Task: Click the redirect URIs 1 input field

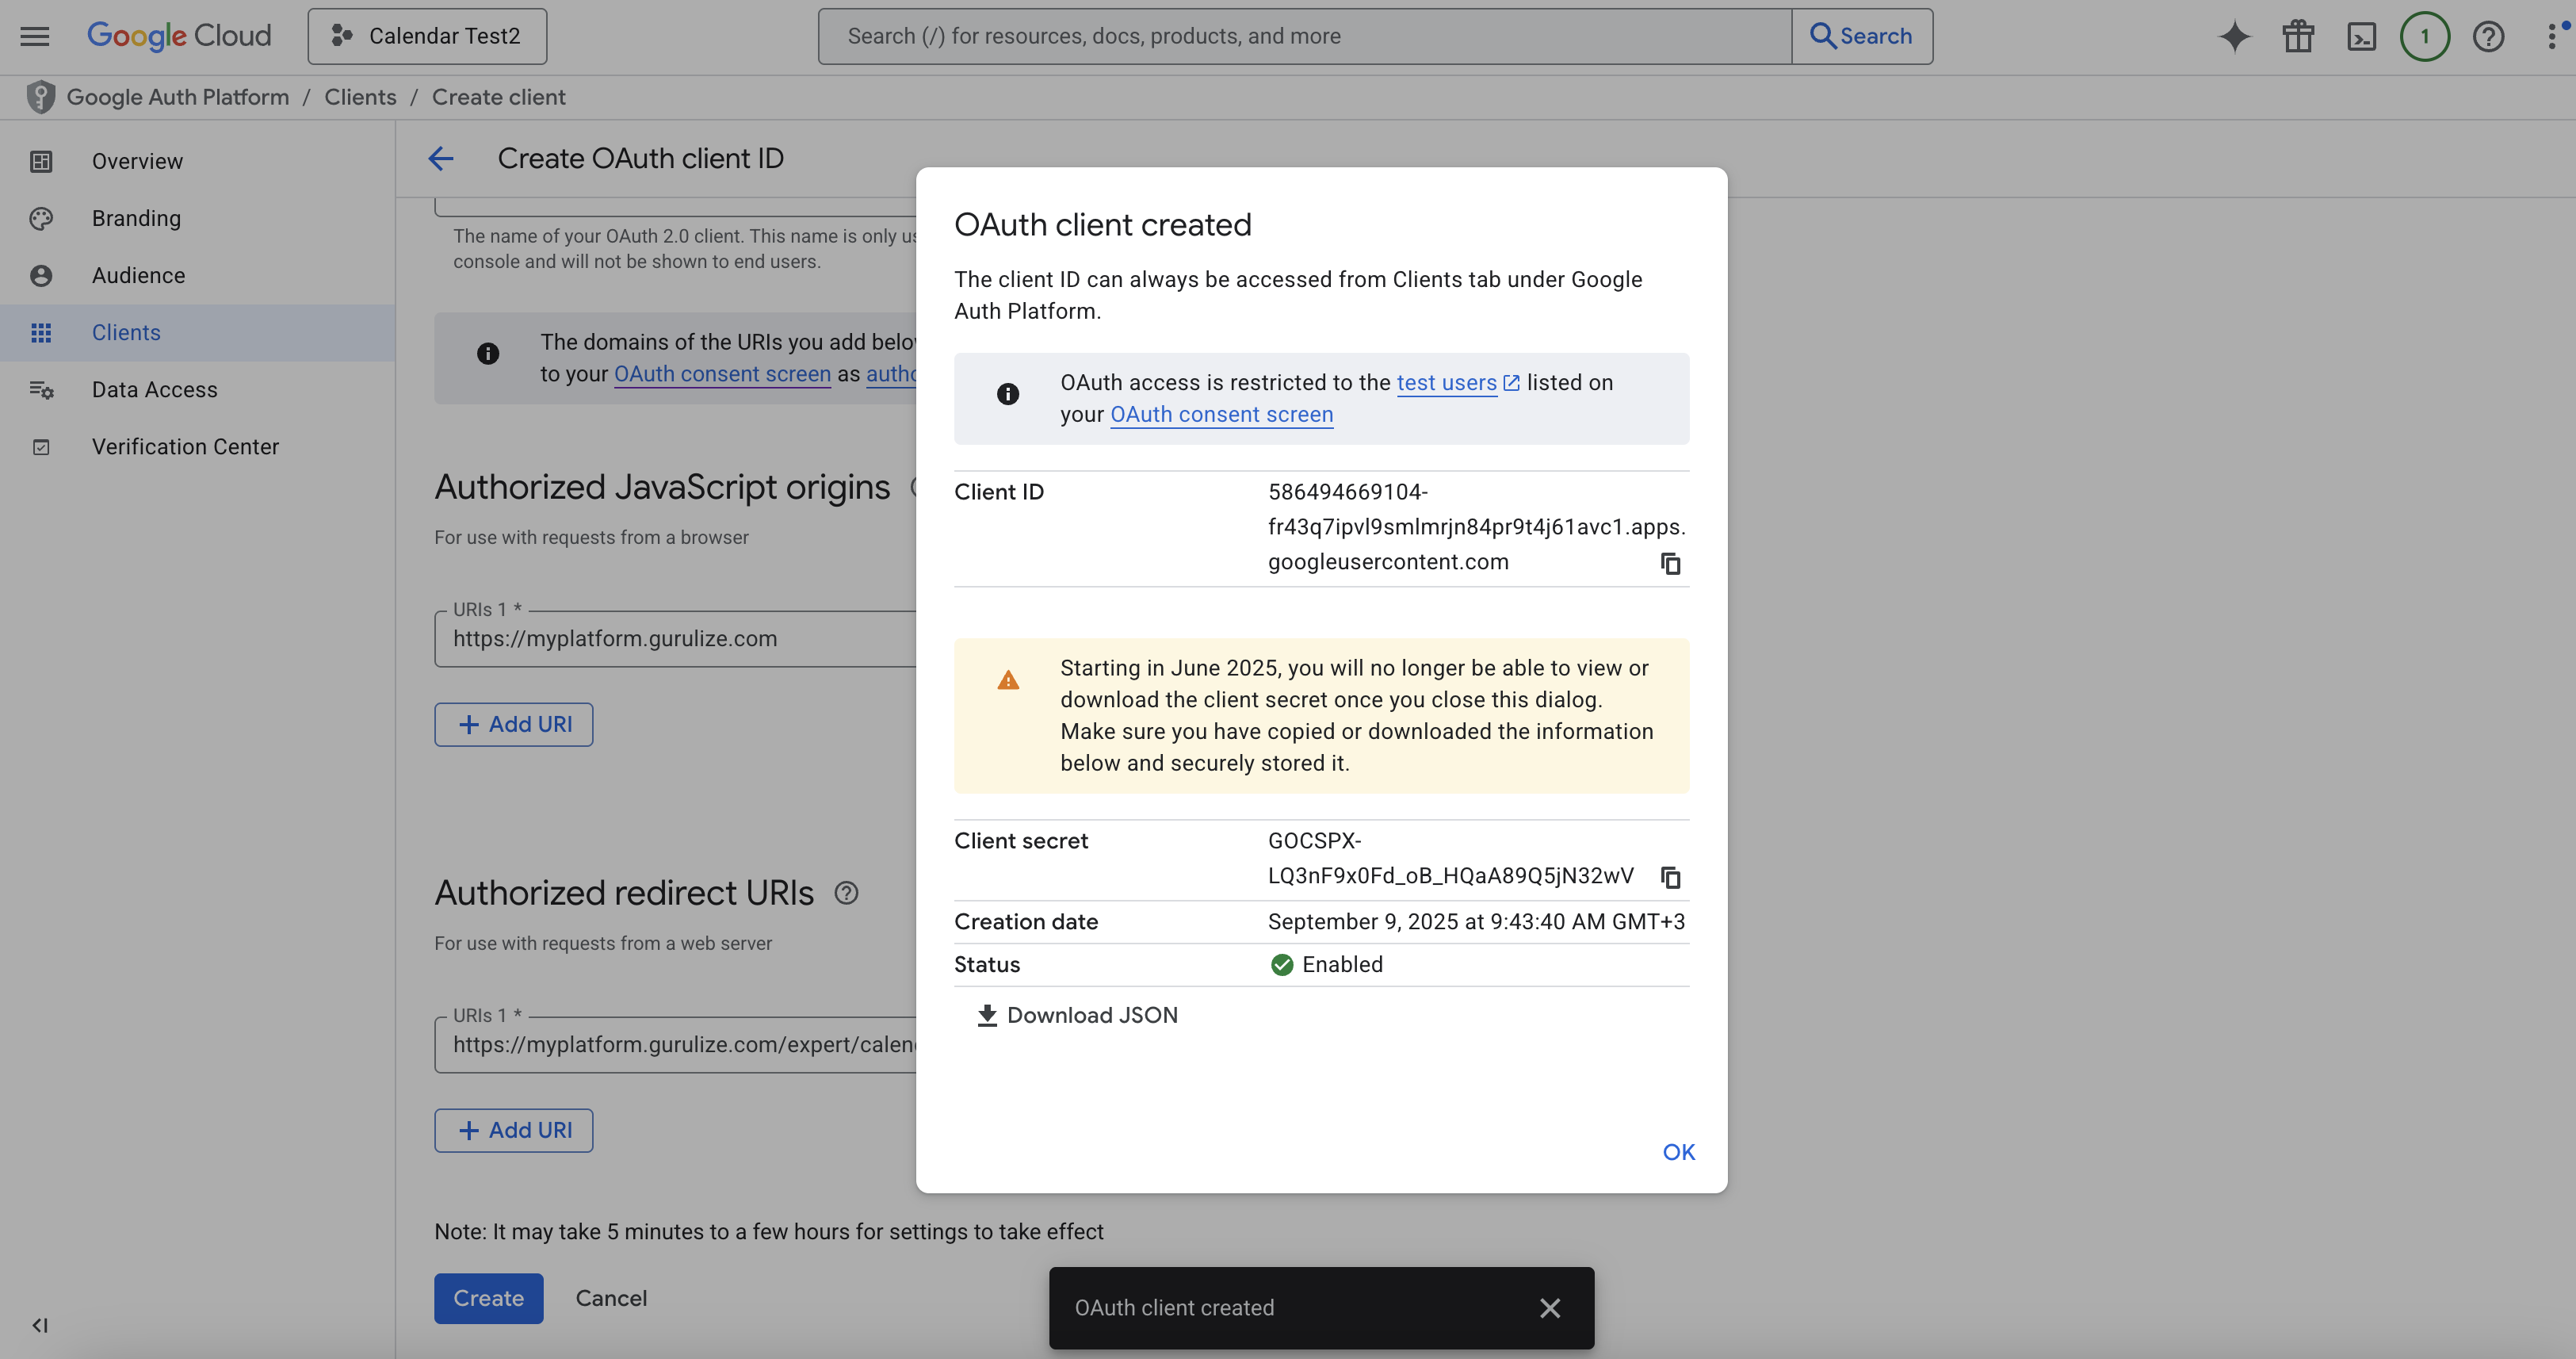Action: (x=675, y=1044)
